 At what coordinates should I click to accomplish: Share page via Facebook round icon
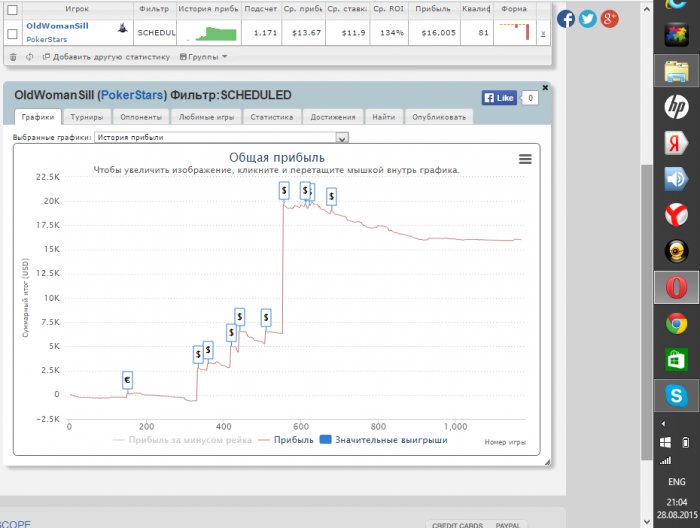566,19
